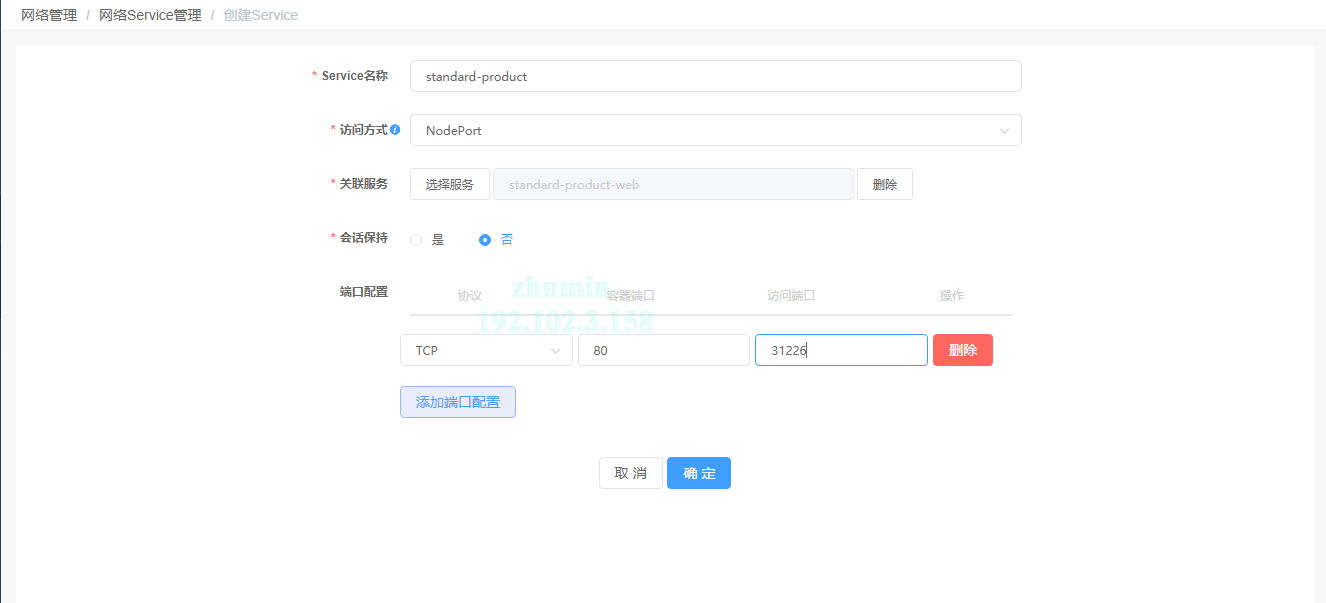The height and width of the screenshot is (603, 1326).
Task: Go to 网络Service管理 breadcrumb
Action: coord(150,15)
